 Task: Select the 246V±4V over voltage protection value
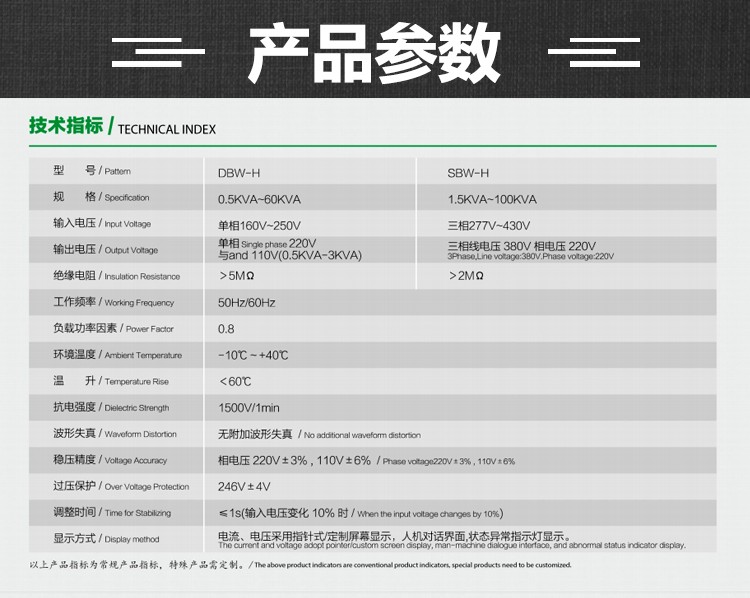244,487
